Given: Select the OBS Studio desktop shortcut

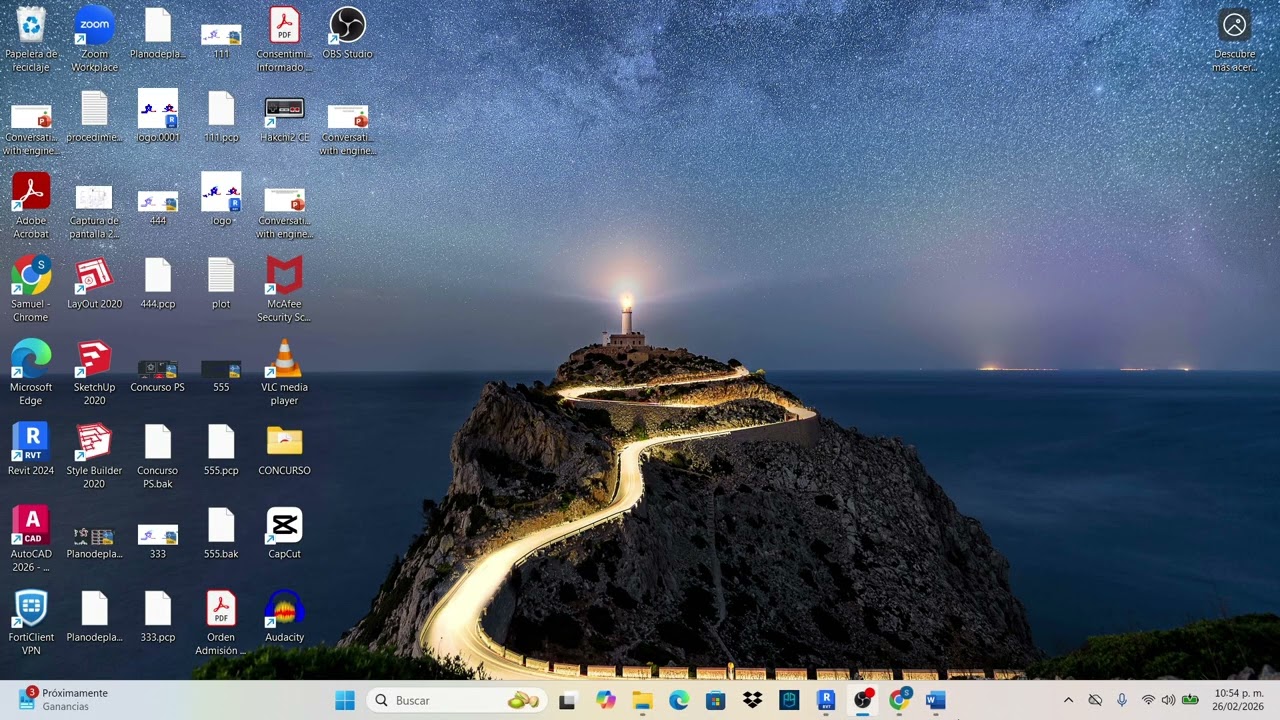Looking at the screenshot, I should [347, 33].
